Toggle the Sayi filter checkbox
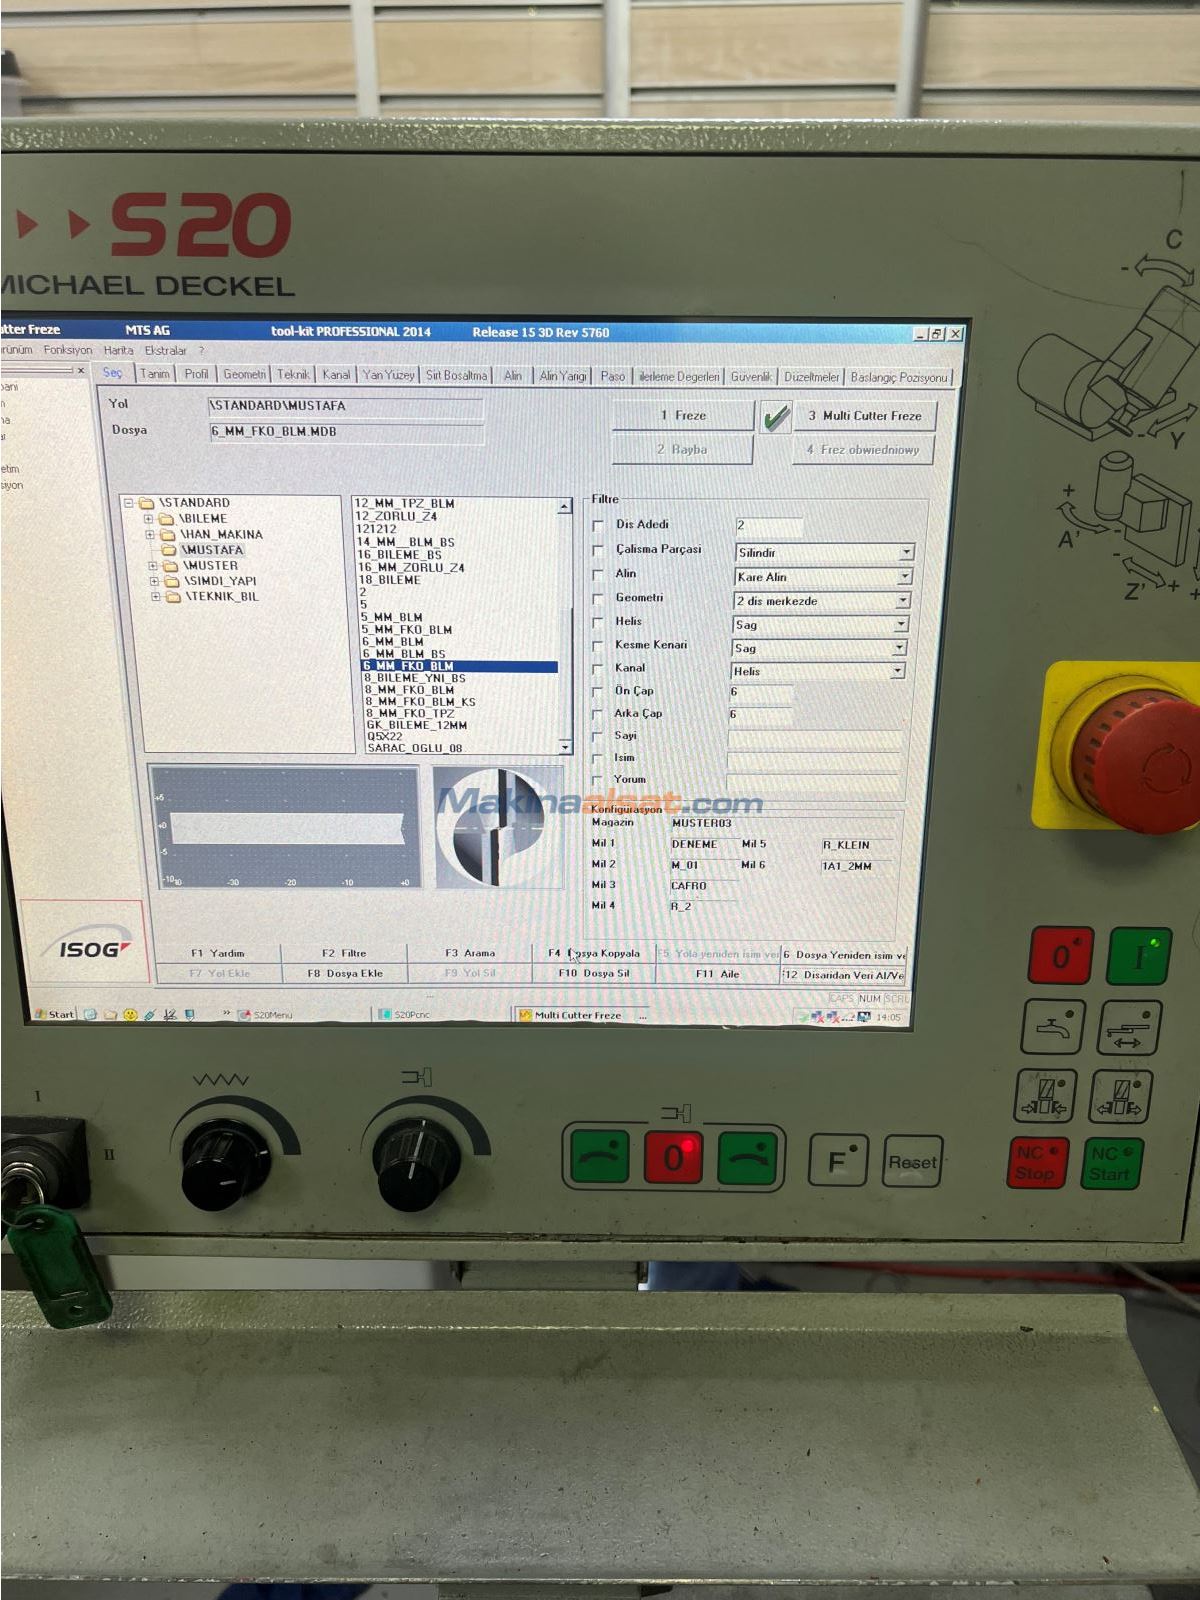 pos(598,737)
